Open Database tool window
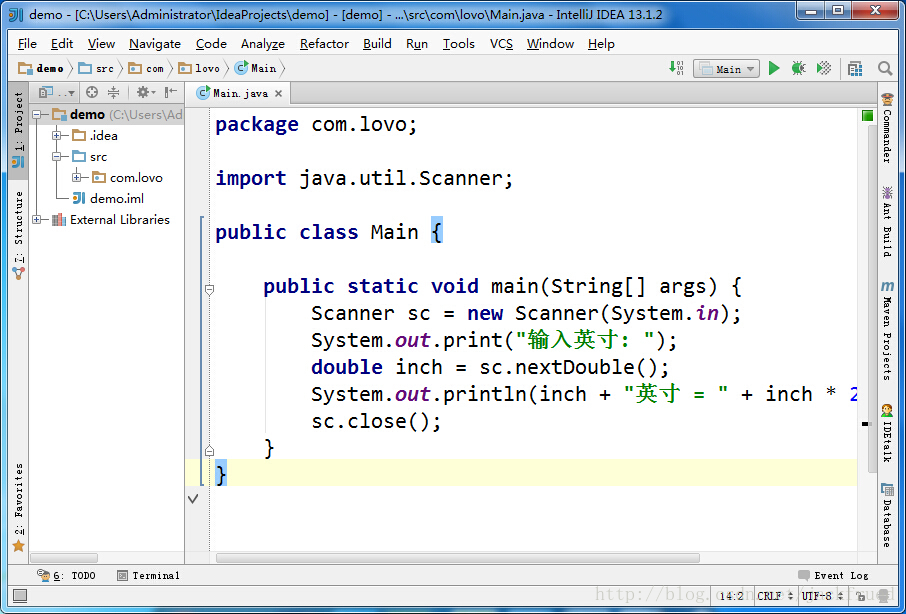Image resolution: width=906 pixels, height=614 pixels. pos(887,515)
